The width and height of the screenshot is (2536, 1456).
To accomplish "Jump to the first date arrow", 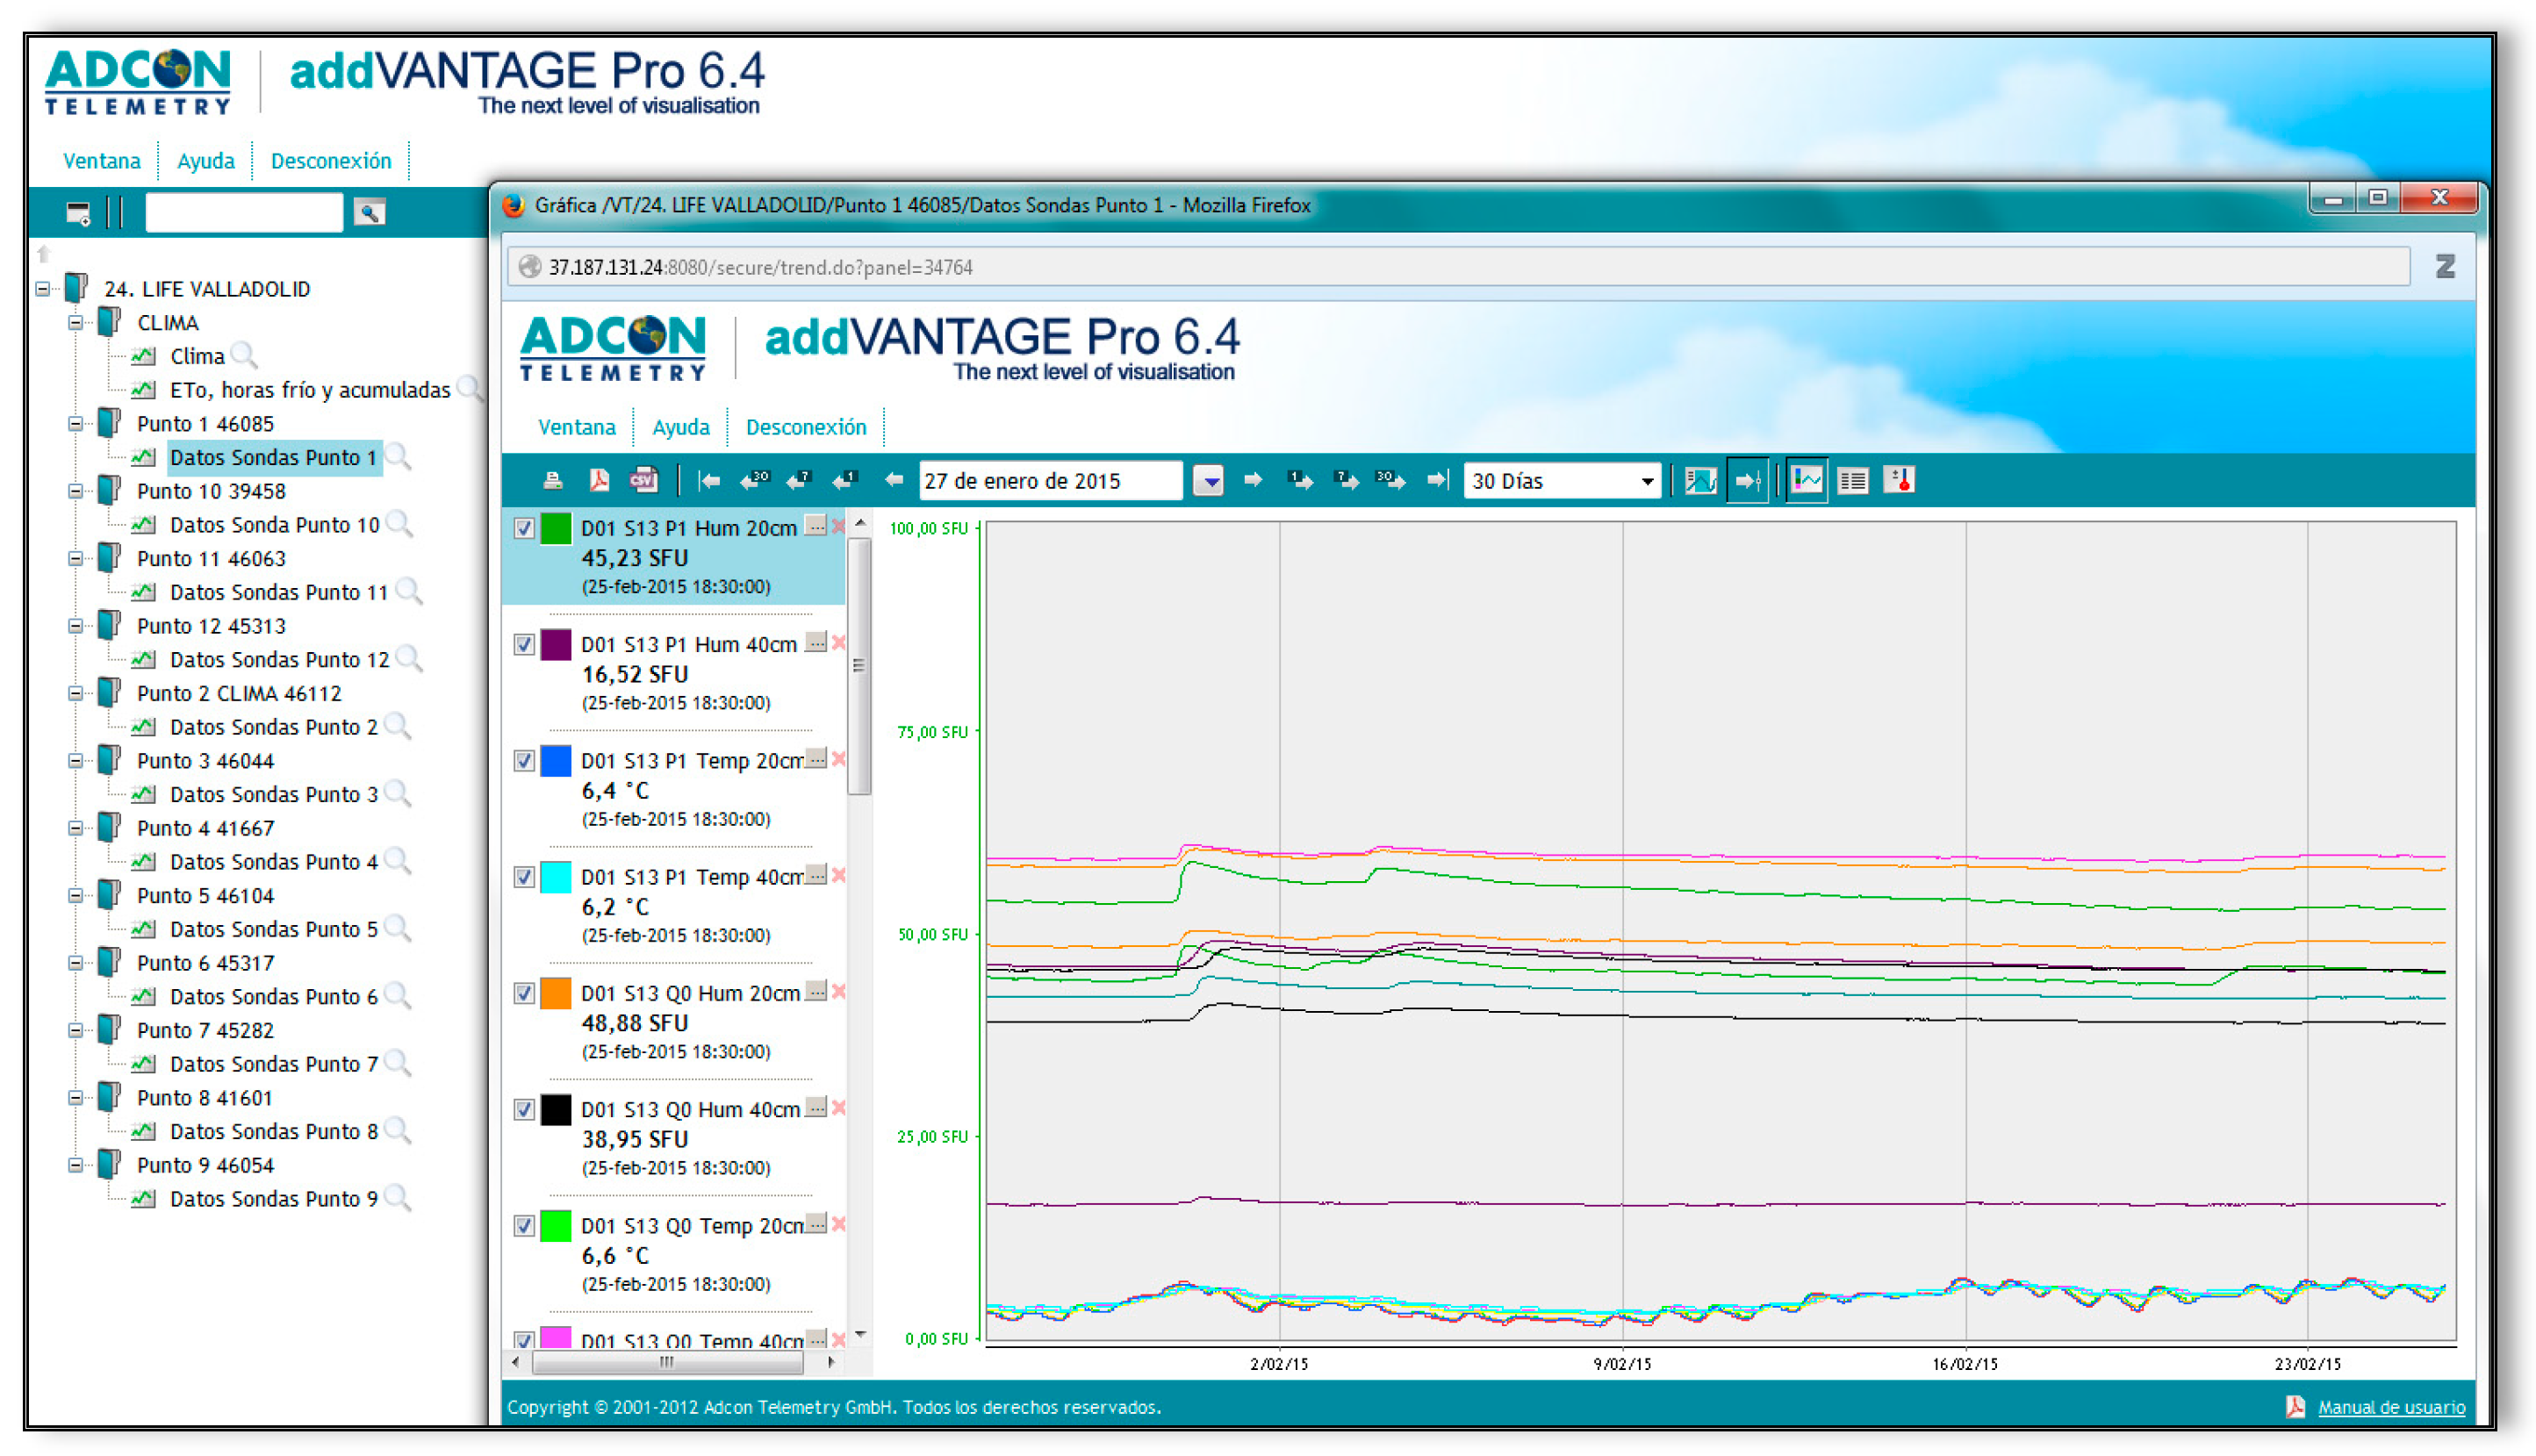I will pos(709,481).
